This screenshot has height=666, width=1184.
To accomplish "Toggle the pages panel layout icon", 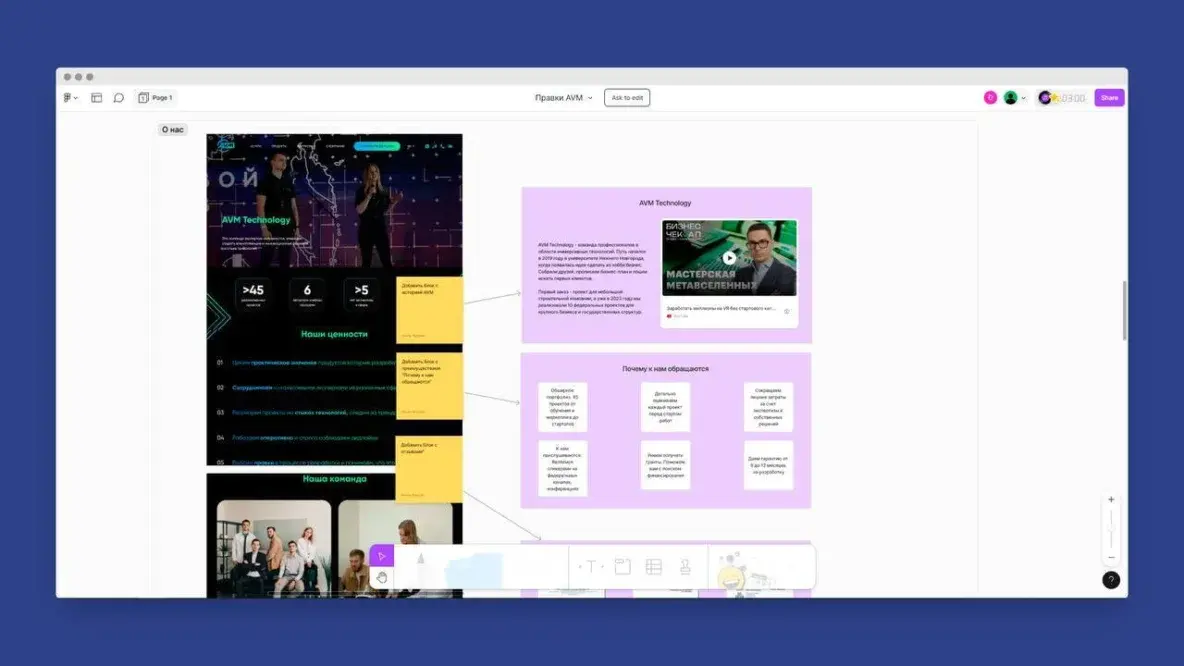I will click(97, 98).
